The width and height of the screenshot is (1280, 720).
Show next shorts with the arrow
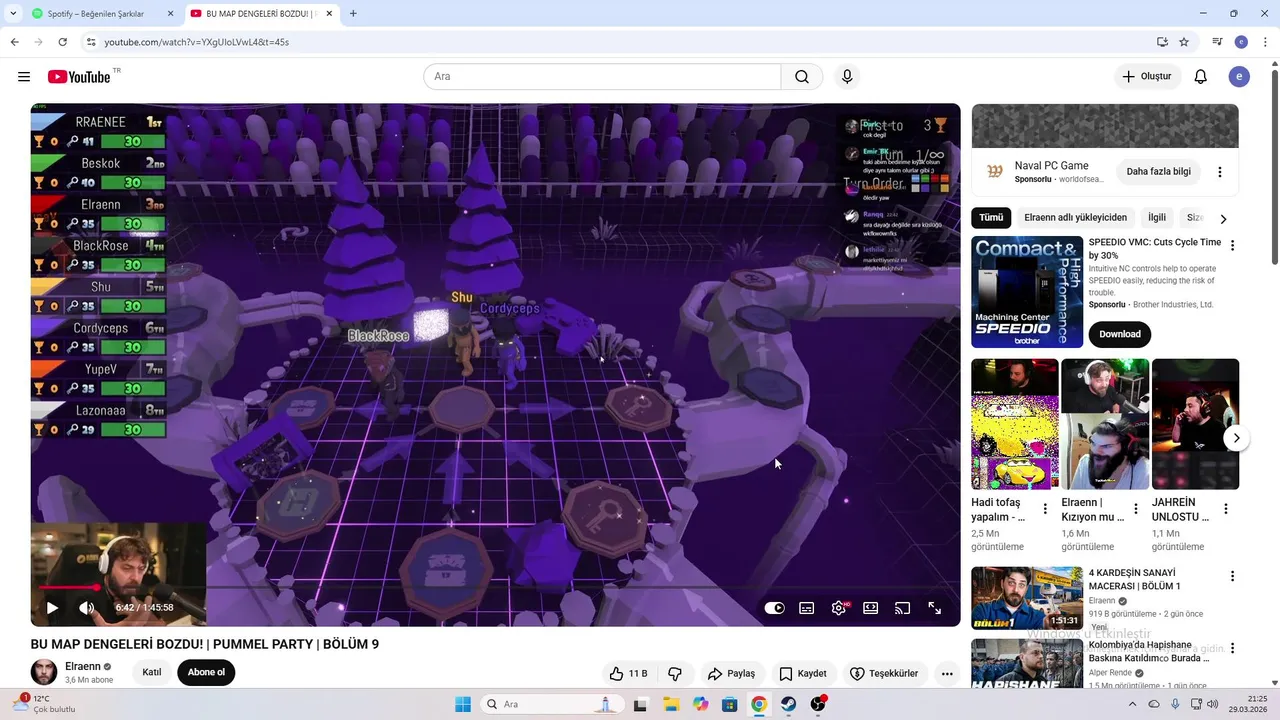coord(1237,438)
